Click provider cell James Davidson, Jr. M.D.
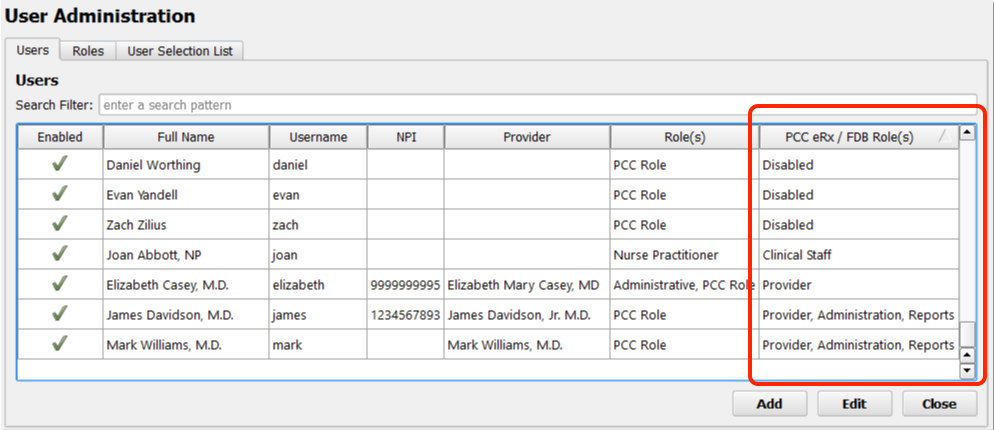994x430 pixels. click(527, 315)
